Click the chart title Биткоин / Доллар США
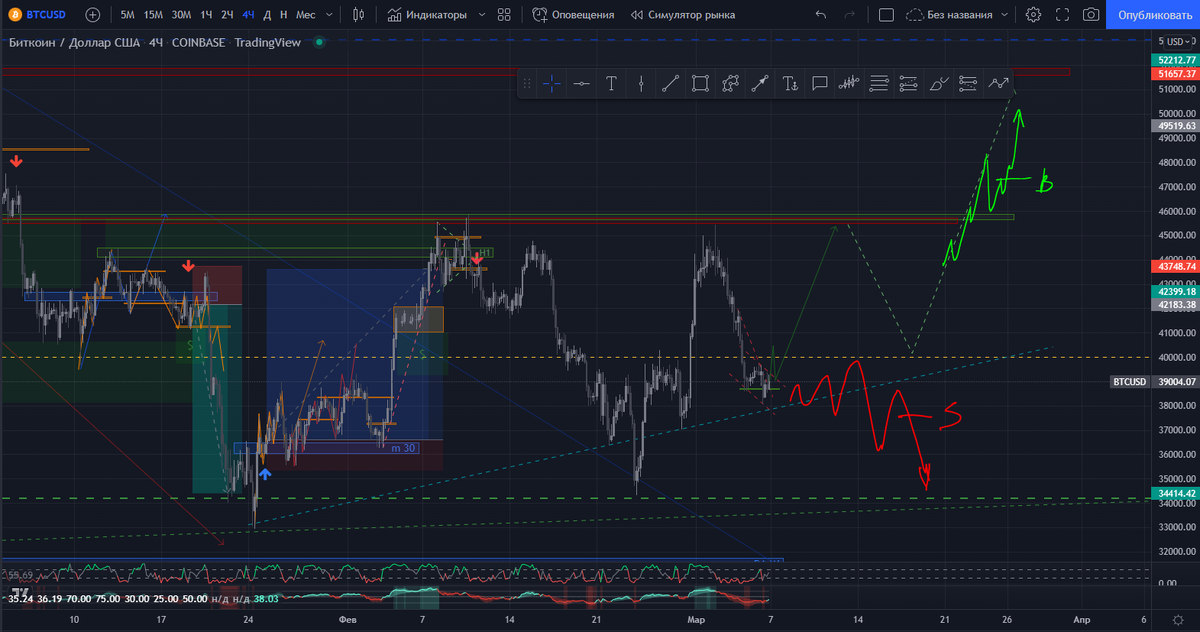Image resolution: width=1200 pixels, height=632 pixels. [76, 43]
